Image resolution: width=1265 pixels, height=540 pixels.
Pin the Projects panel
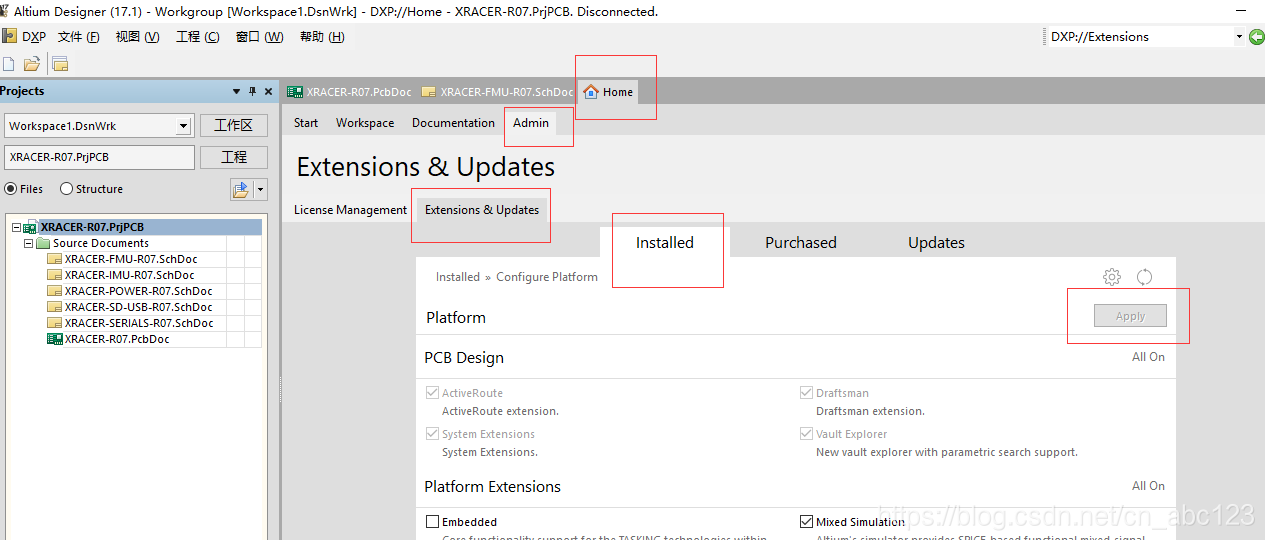pos(252,91)
